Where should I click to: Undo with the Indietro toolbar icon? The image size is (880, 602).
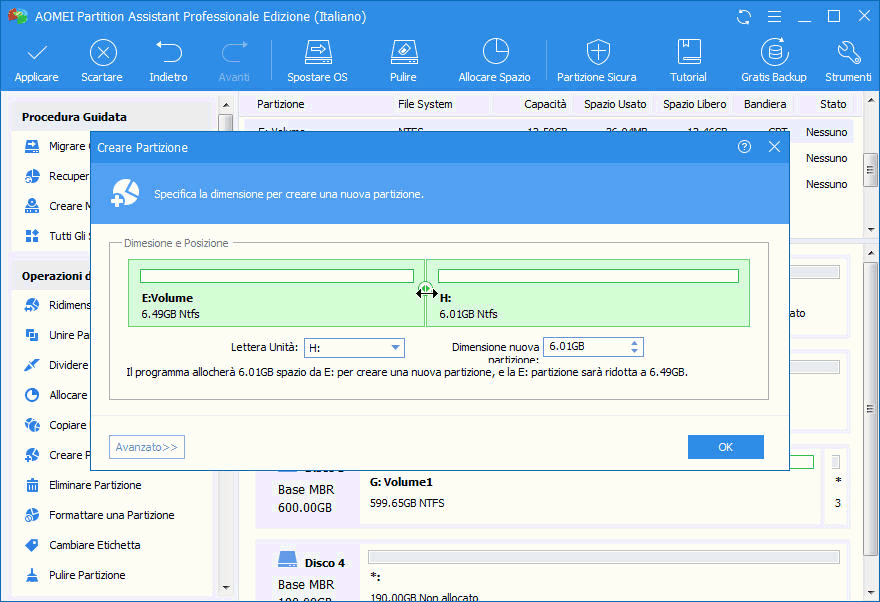coord(168,52)
